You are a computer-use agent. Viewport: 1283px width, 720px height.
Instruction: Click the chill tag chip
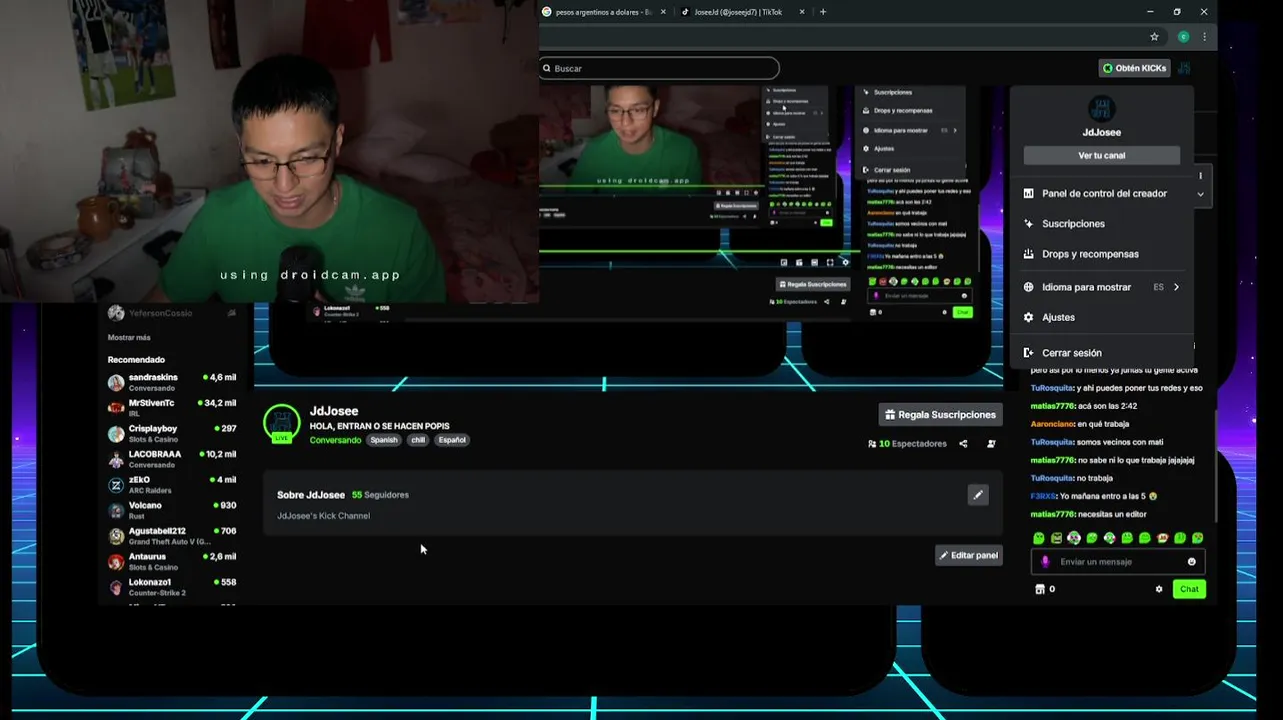coord(418,440)
